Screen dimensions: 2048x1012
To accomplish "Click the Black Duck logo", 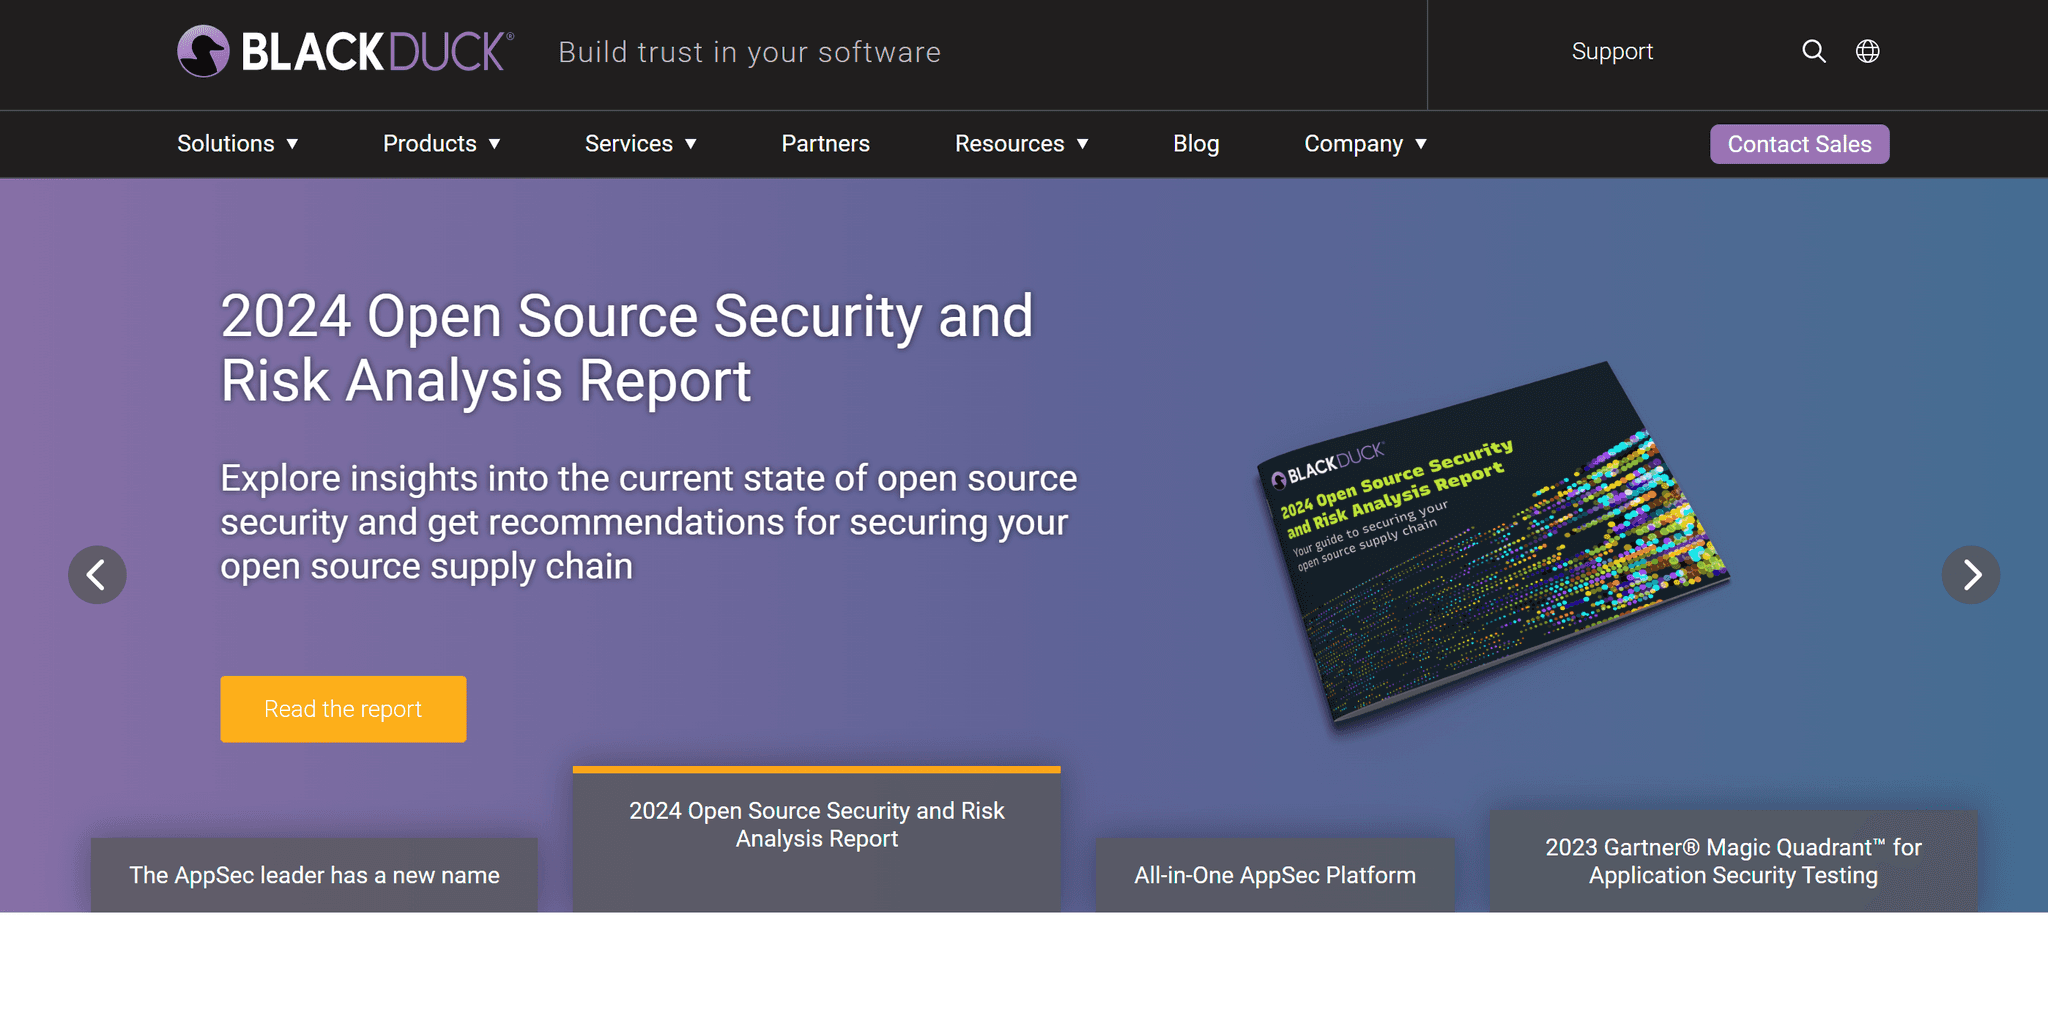I will point(344,51).
